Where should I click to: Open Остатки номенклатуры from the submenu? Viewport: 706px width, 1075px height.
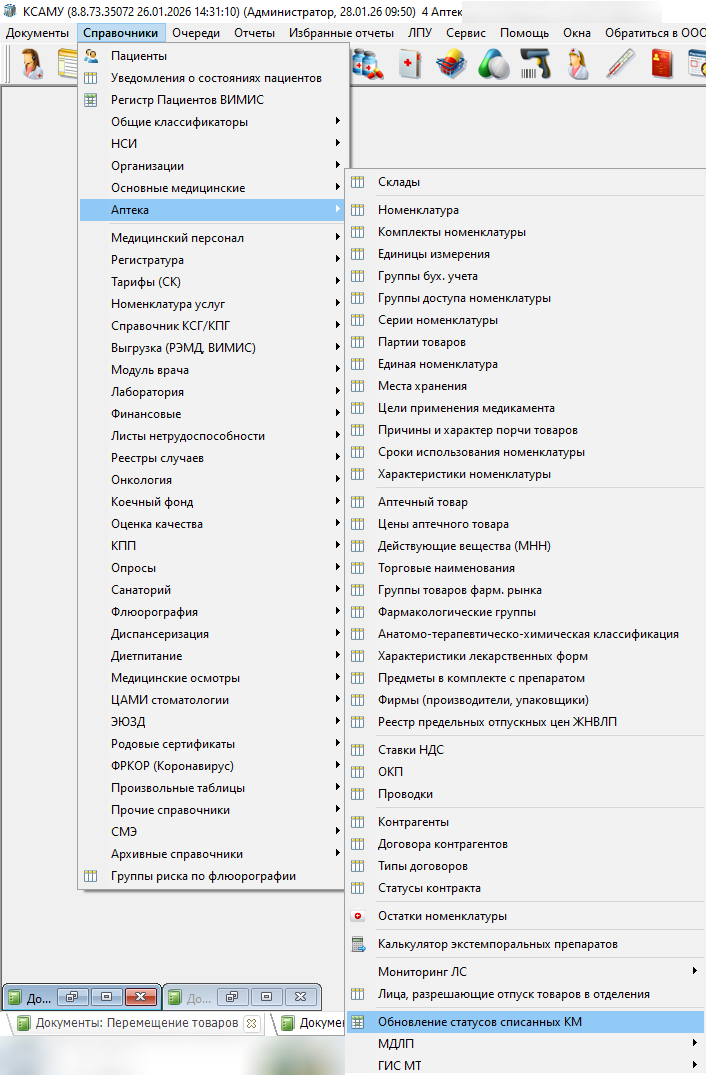442,916
